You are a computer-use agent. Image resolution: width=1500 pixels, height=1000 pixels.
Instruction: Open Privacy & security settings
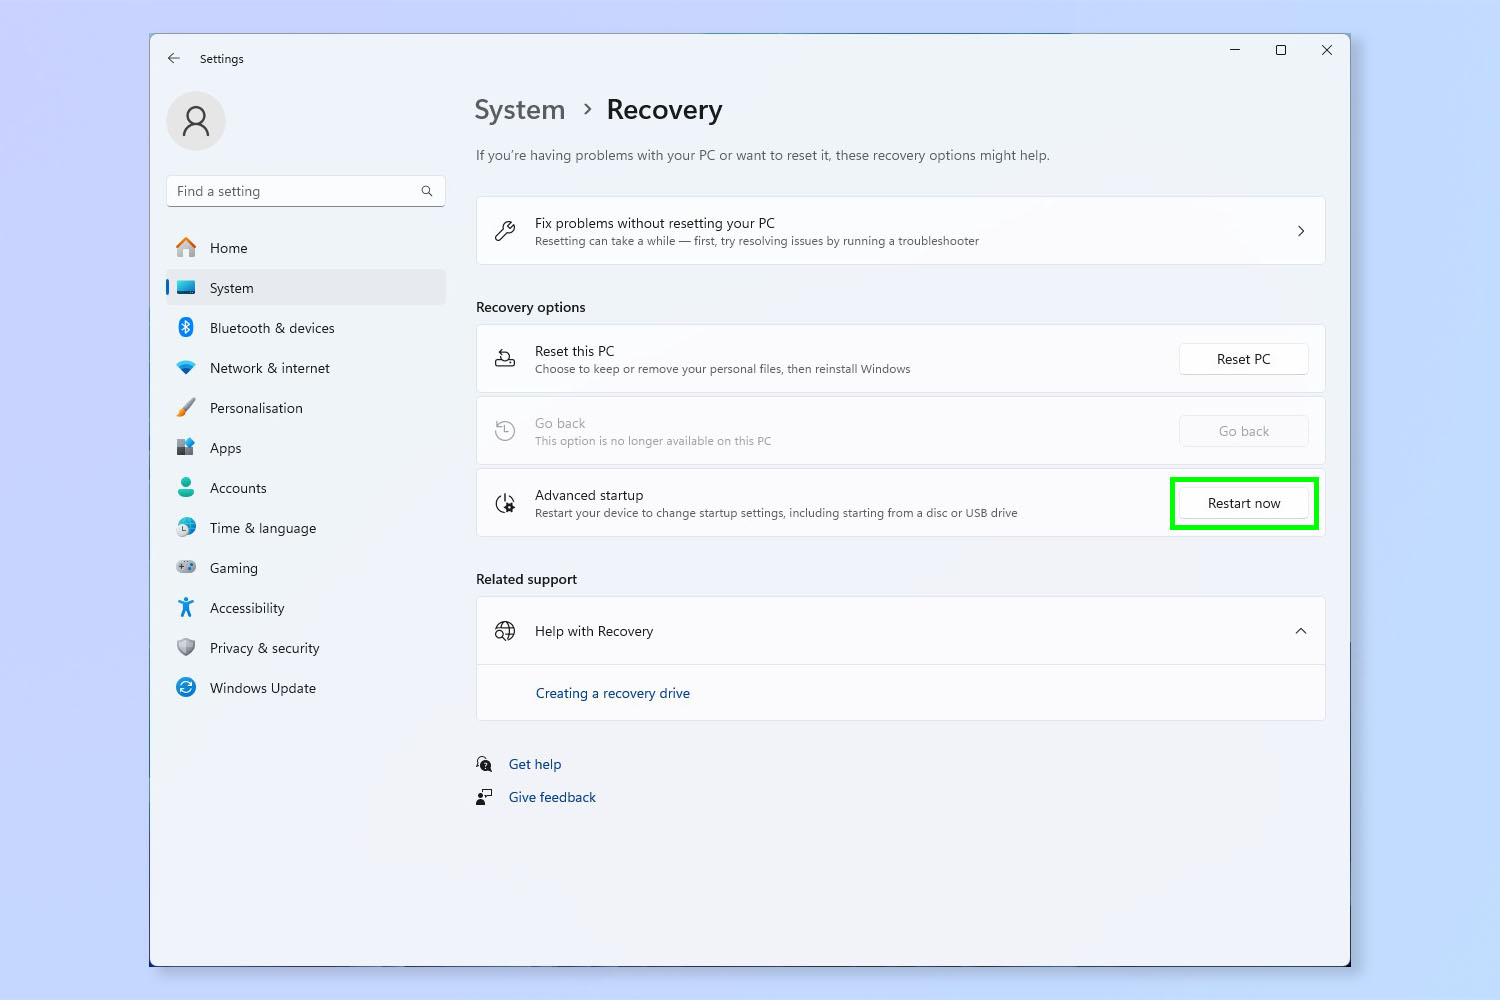(306, 648)
